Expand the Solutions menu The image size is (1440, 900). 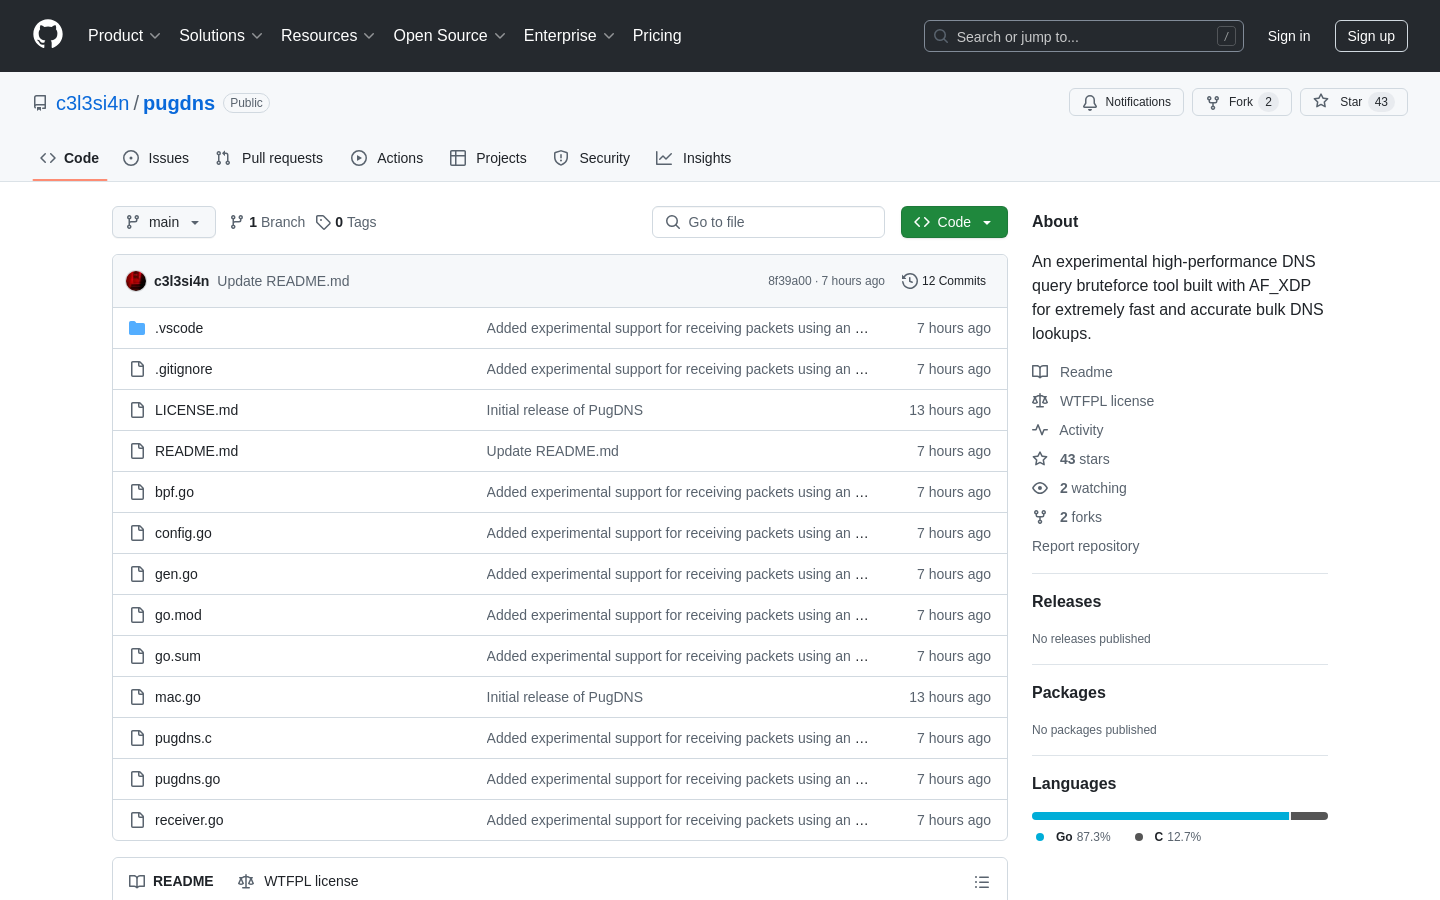[221, 35]
